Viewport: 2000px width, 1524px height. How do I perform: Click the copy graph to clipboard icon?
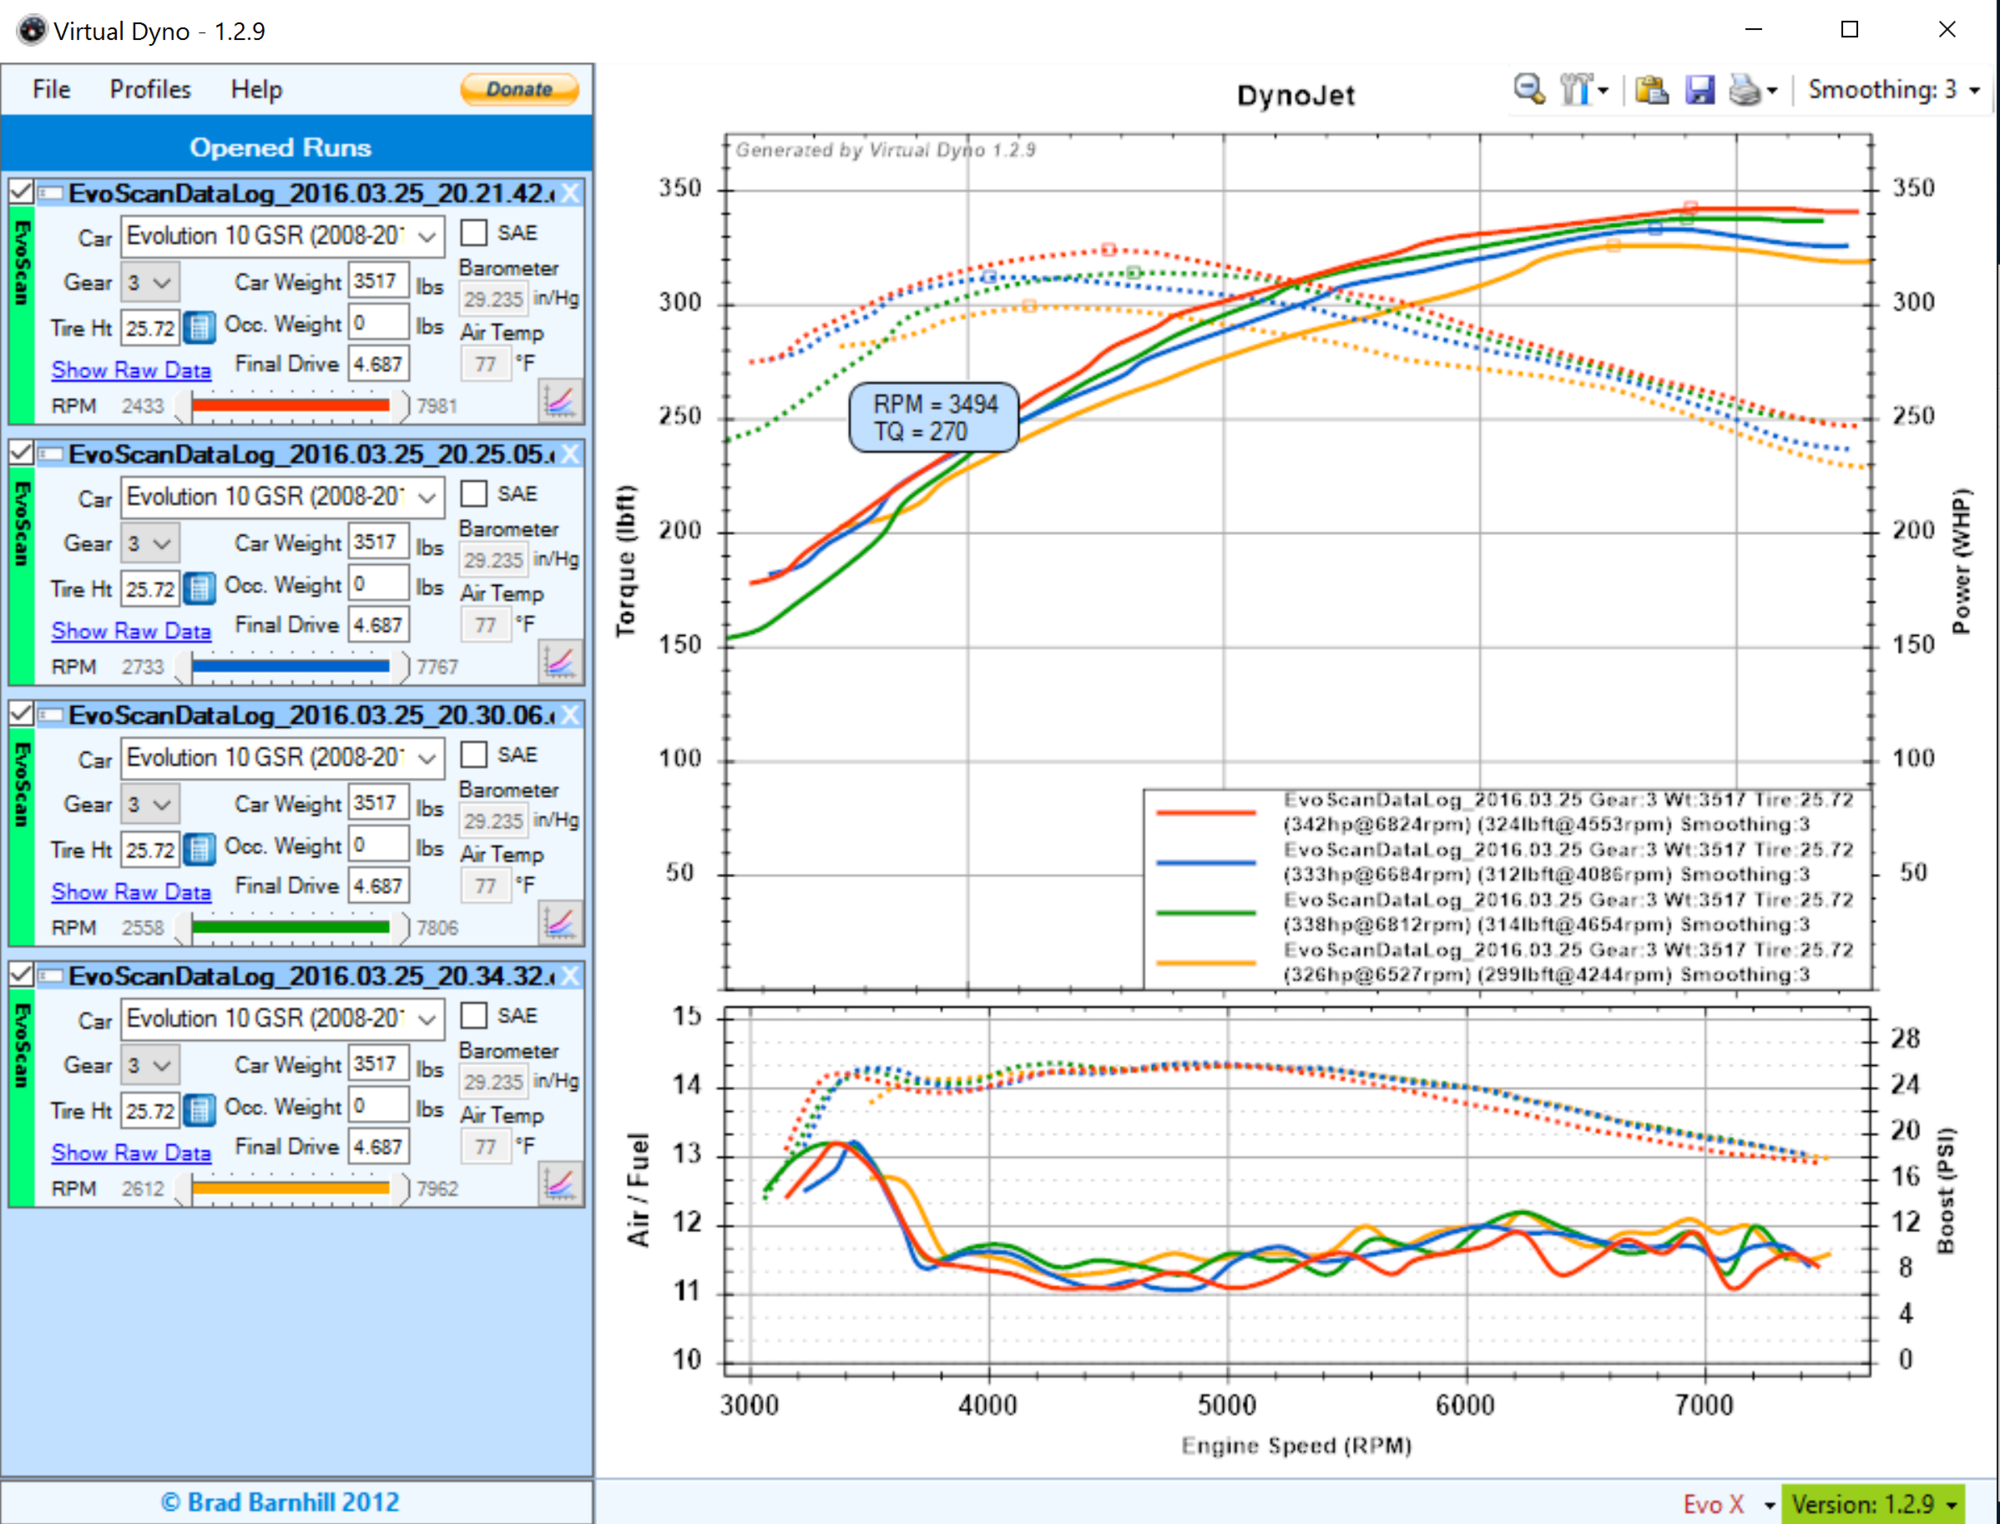pyautogui.click(x=1651, y=89)
